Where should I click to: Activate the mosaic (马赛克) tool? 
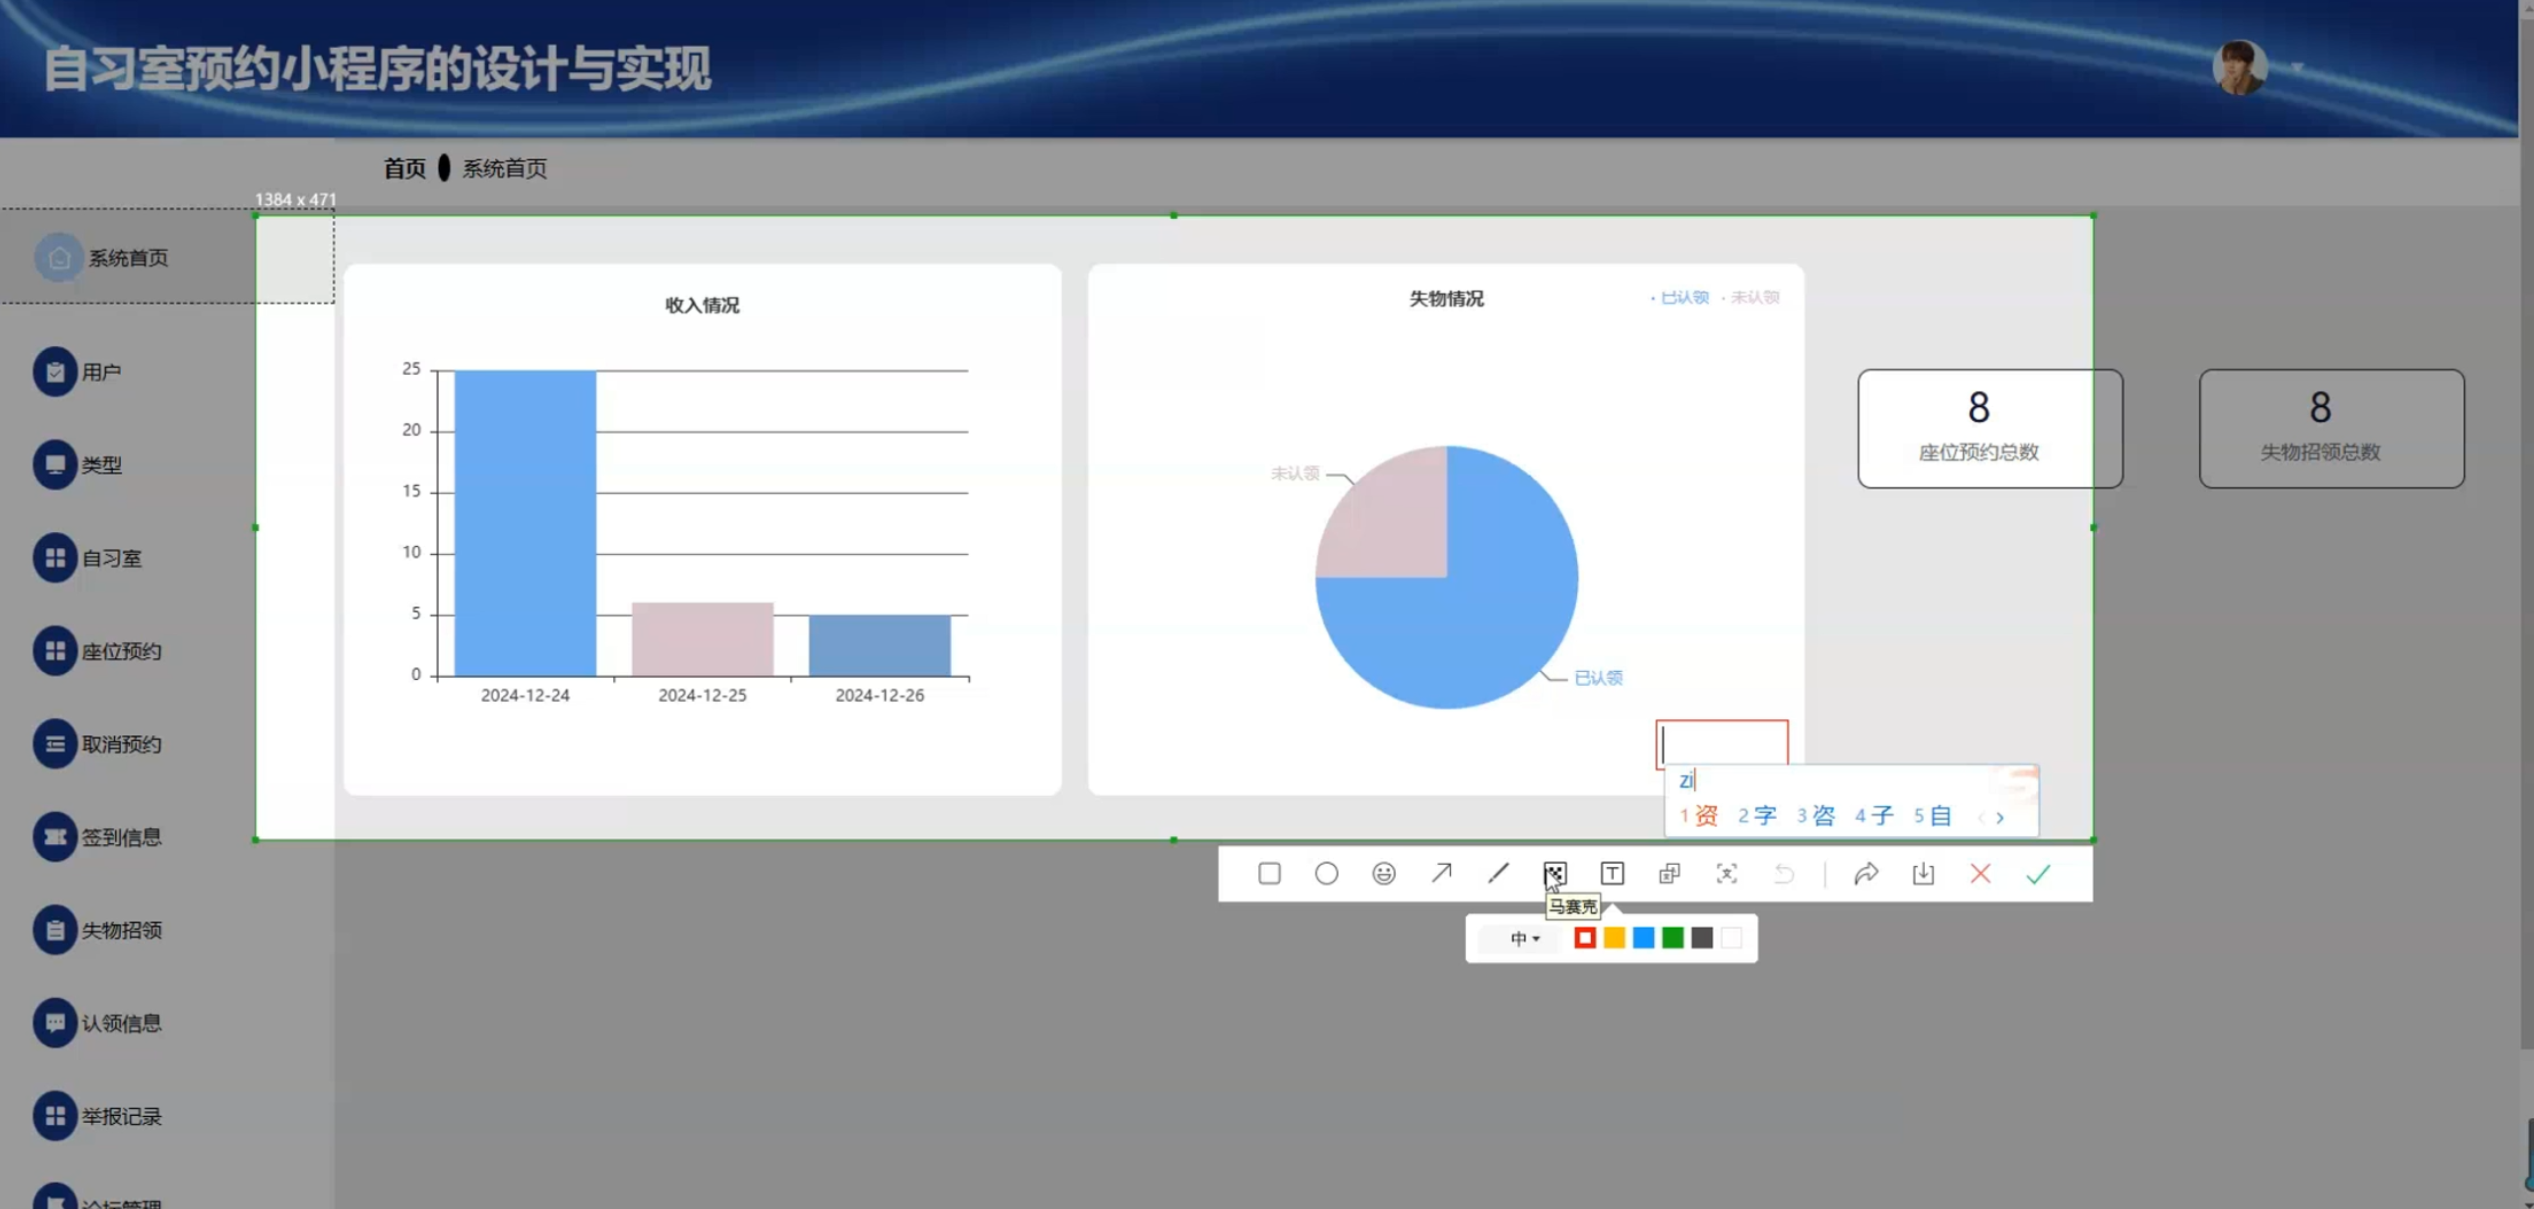pos(1555,873)
